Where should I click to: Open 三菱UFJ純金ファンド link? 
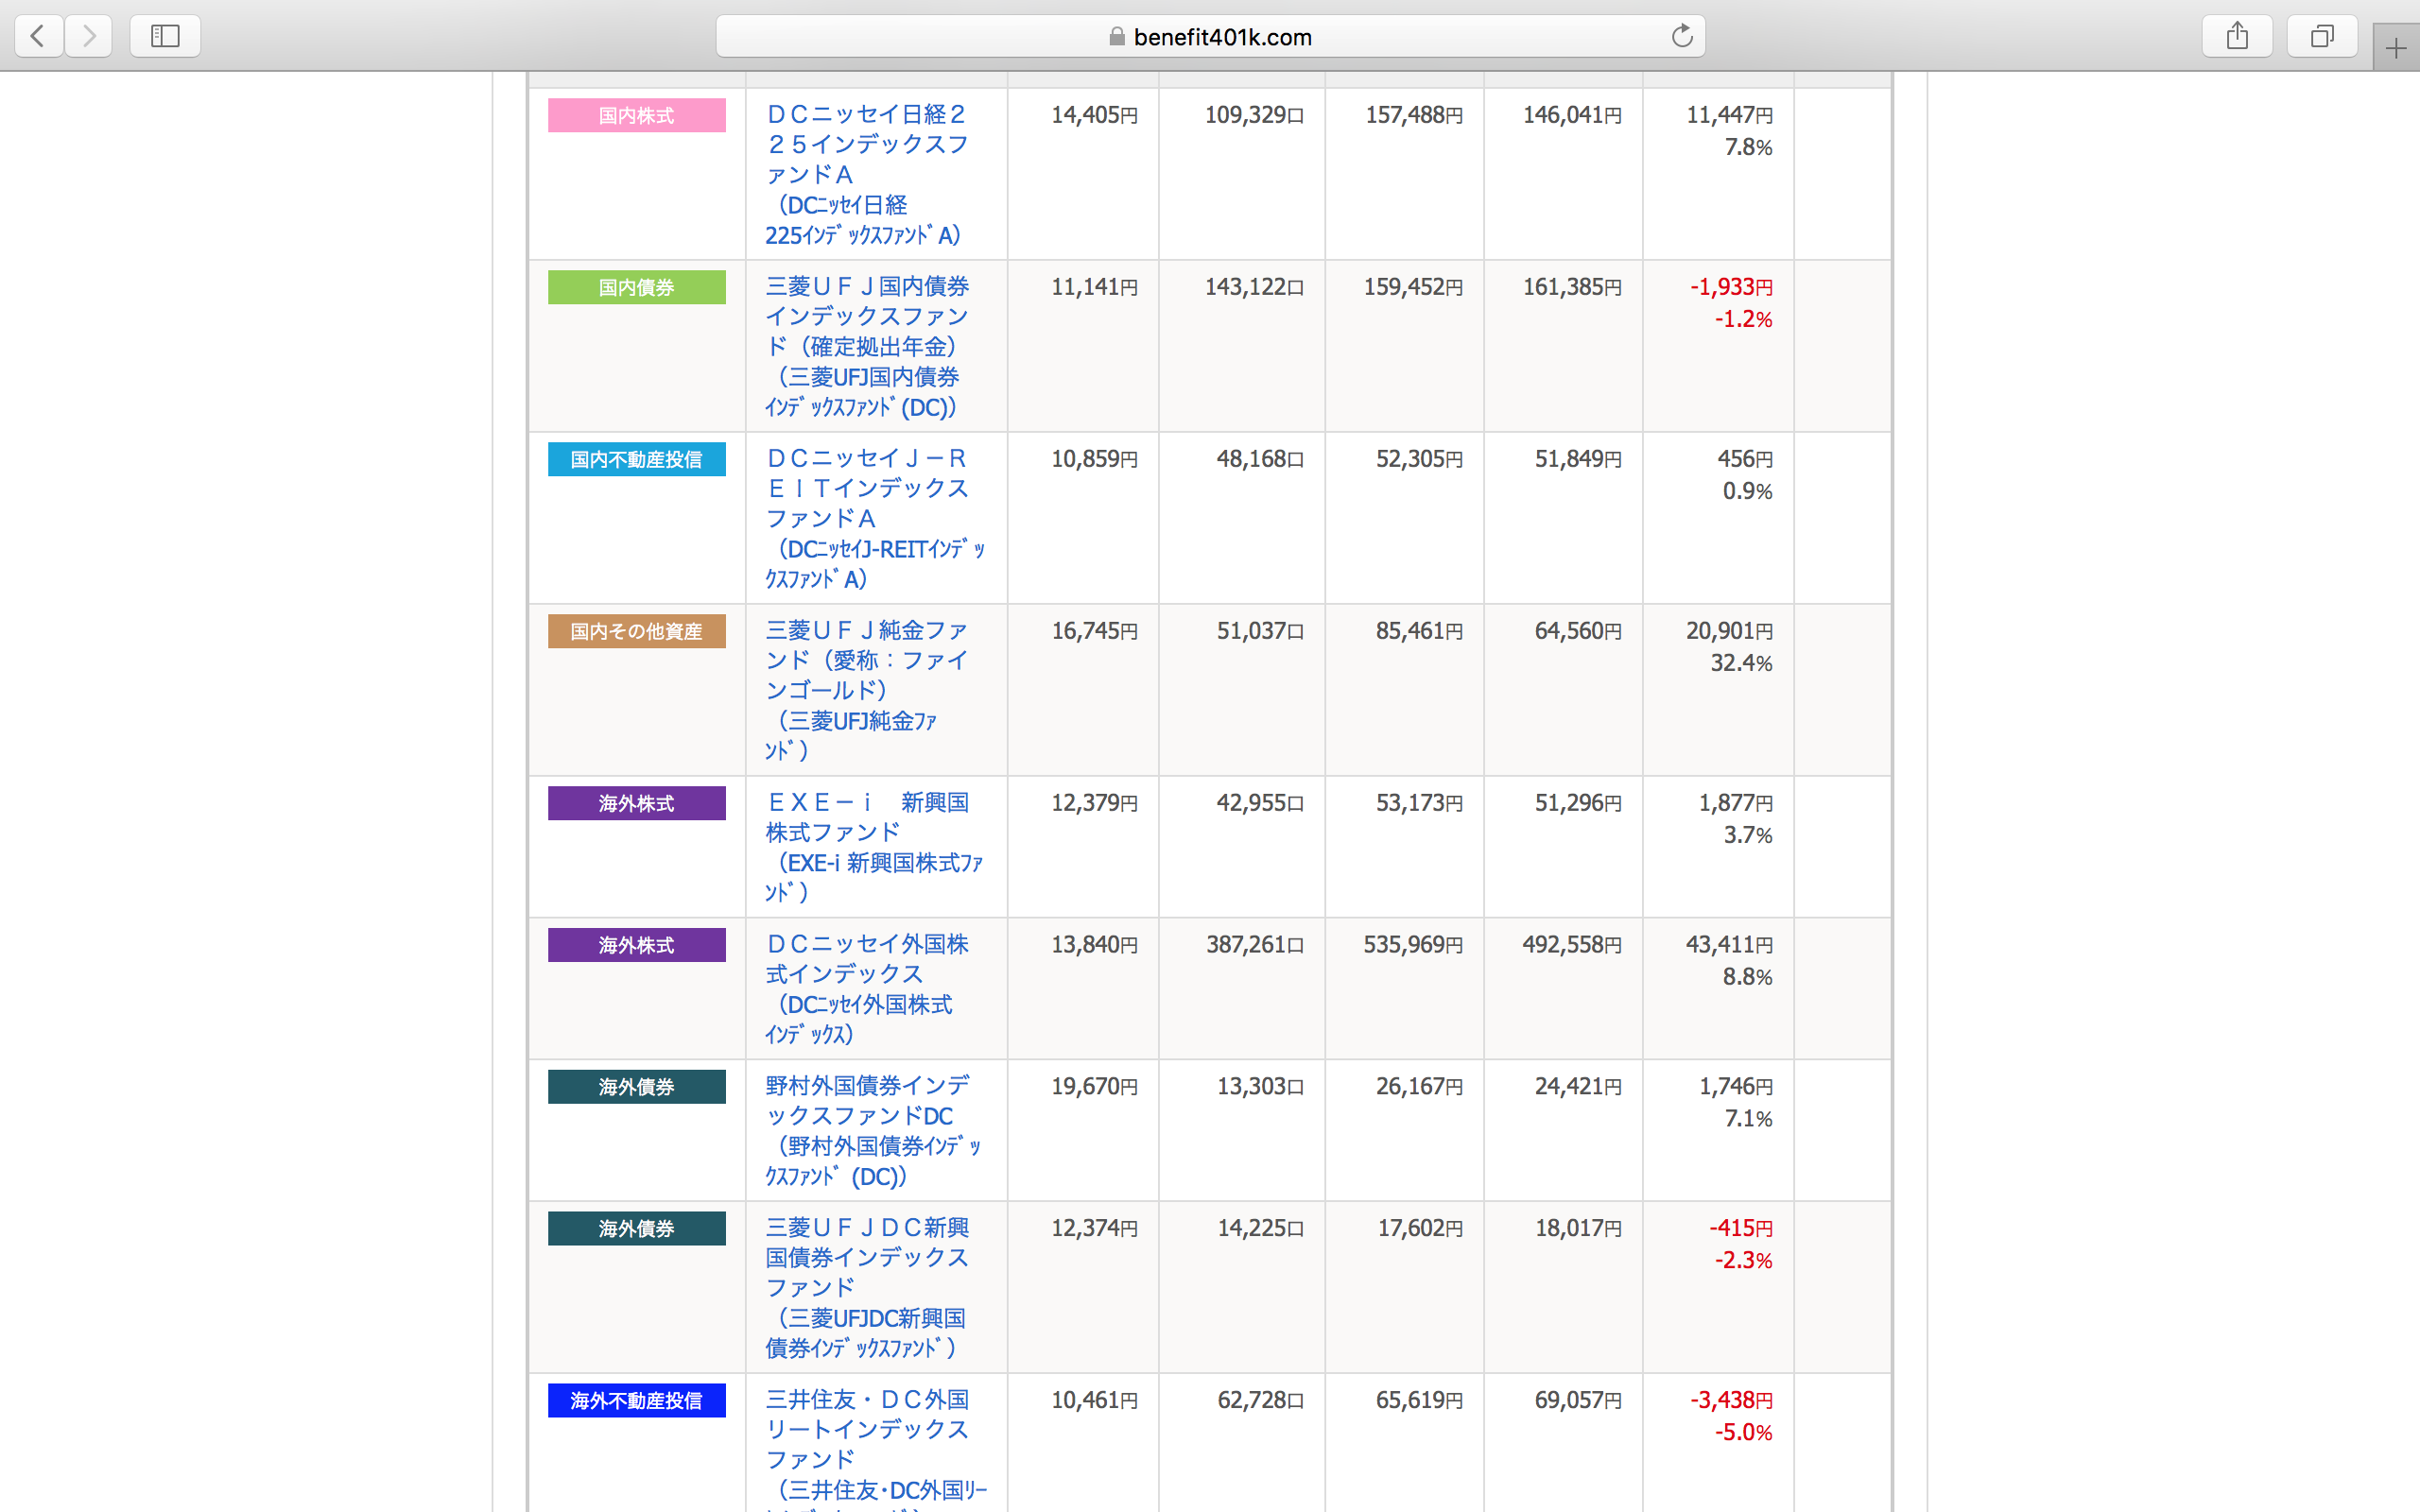(866, 690)
